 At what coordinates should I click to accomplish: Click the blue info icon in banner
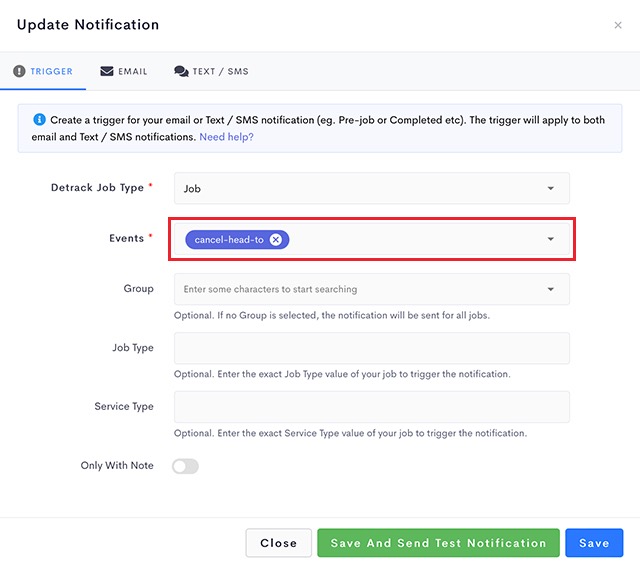[x=39, y=120]
